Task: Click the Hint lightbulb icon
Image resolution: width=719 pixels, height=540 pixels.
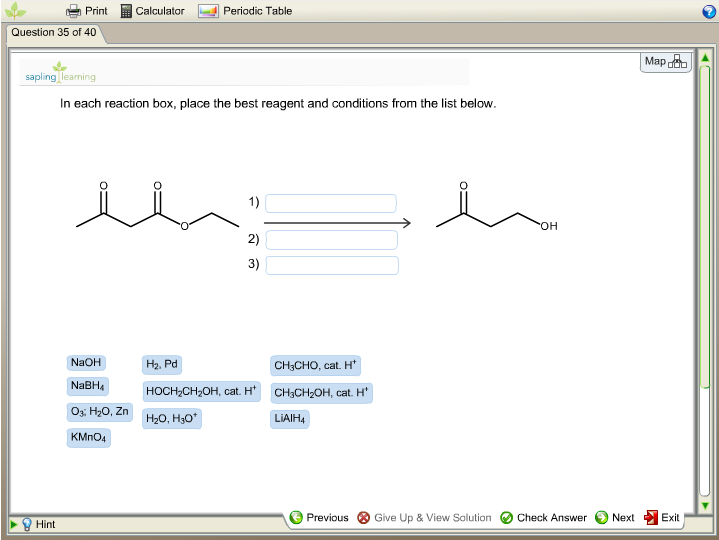Action: coord(27,524)
